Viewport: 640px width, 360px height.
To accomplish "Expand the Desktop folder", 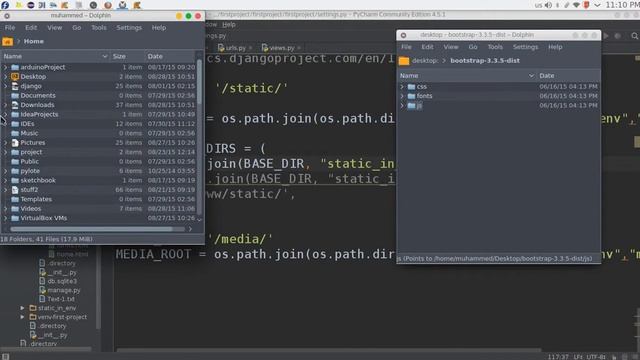I will point(5,76).
